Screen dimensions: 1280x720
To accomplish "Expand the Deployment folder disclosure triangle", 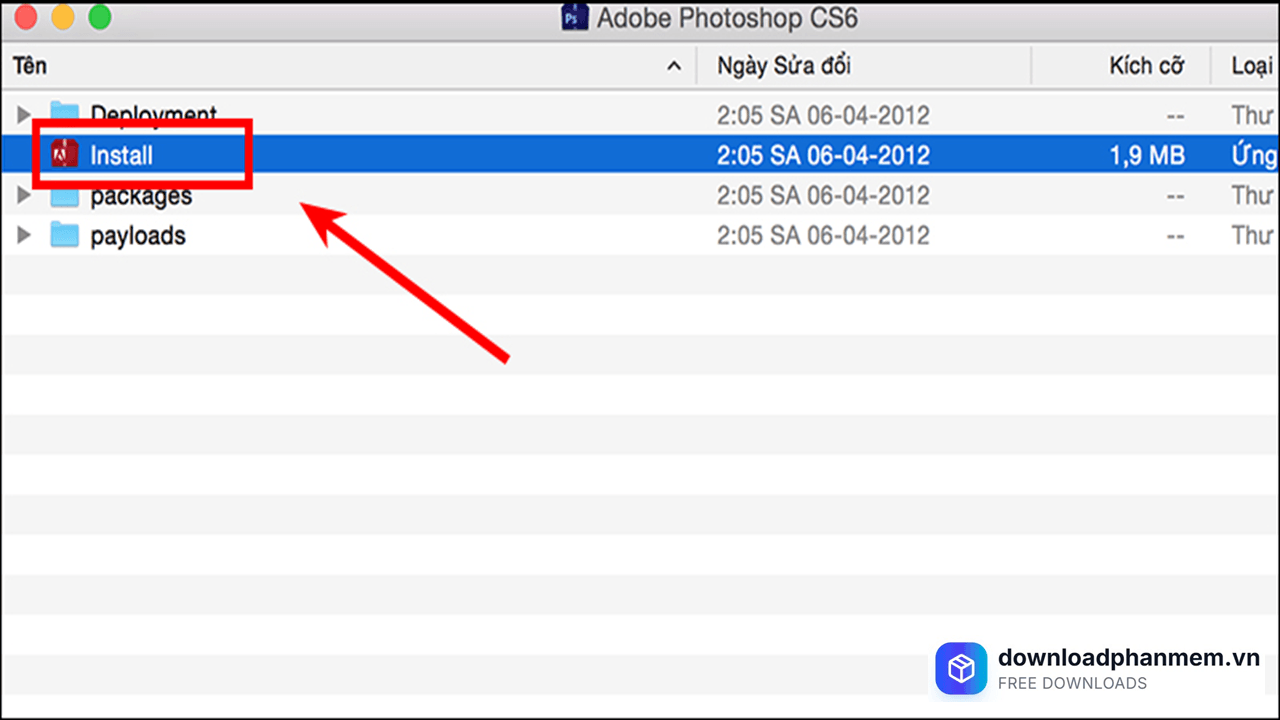I will click(x=24, y=115).
